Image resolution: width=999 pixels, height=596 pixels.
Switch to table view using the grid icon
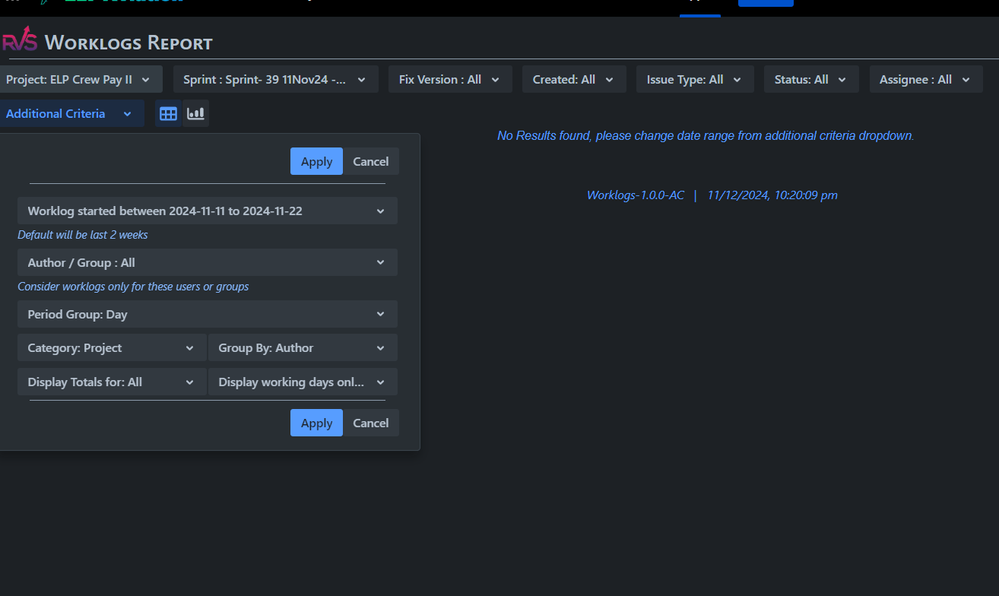click(167, 113)
